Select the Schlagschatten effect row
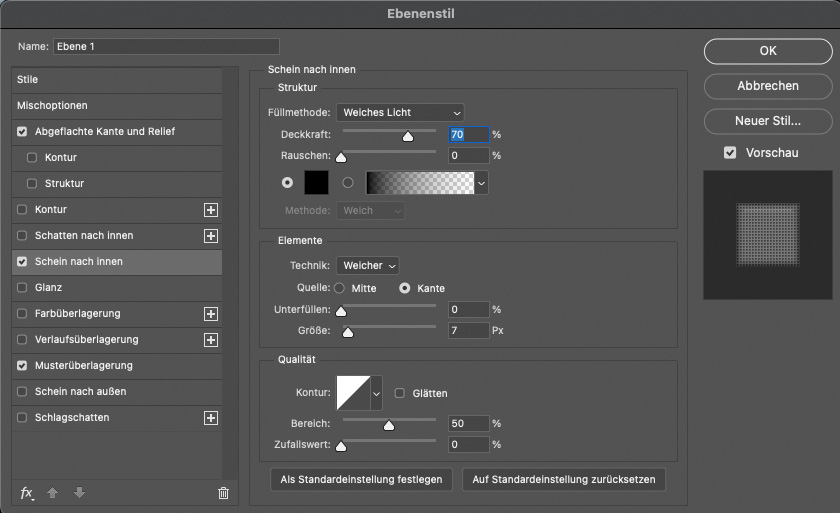840x513 pixels. click(117, 418)
